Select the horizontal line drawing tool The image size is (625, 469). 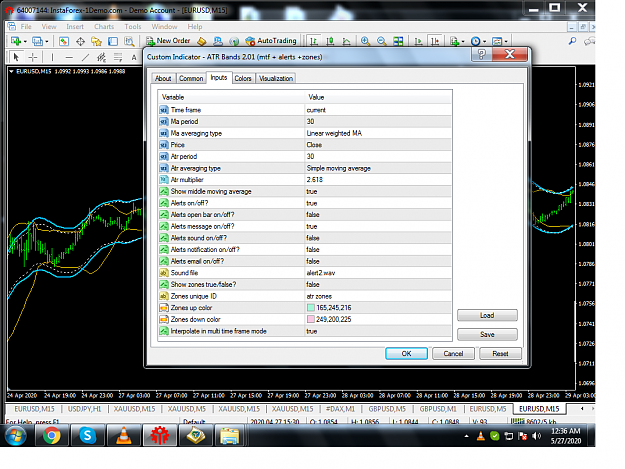click(x=69, y=57)
